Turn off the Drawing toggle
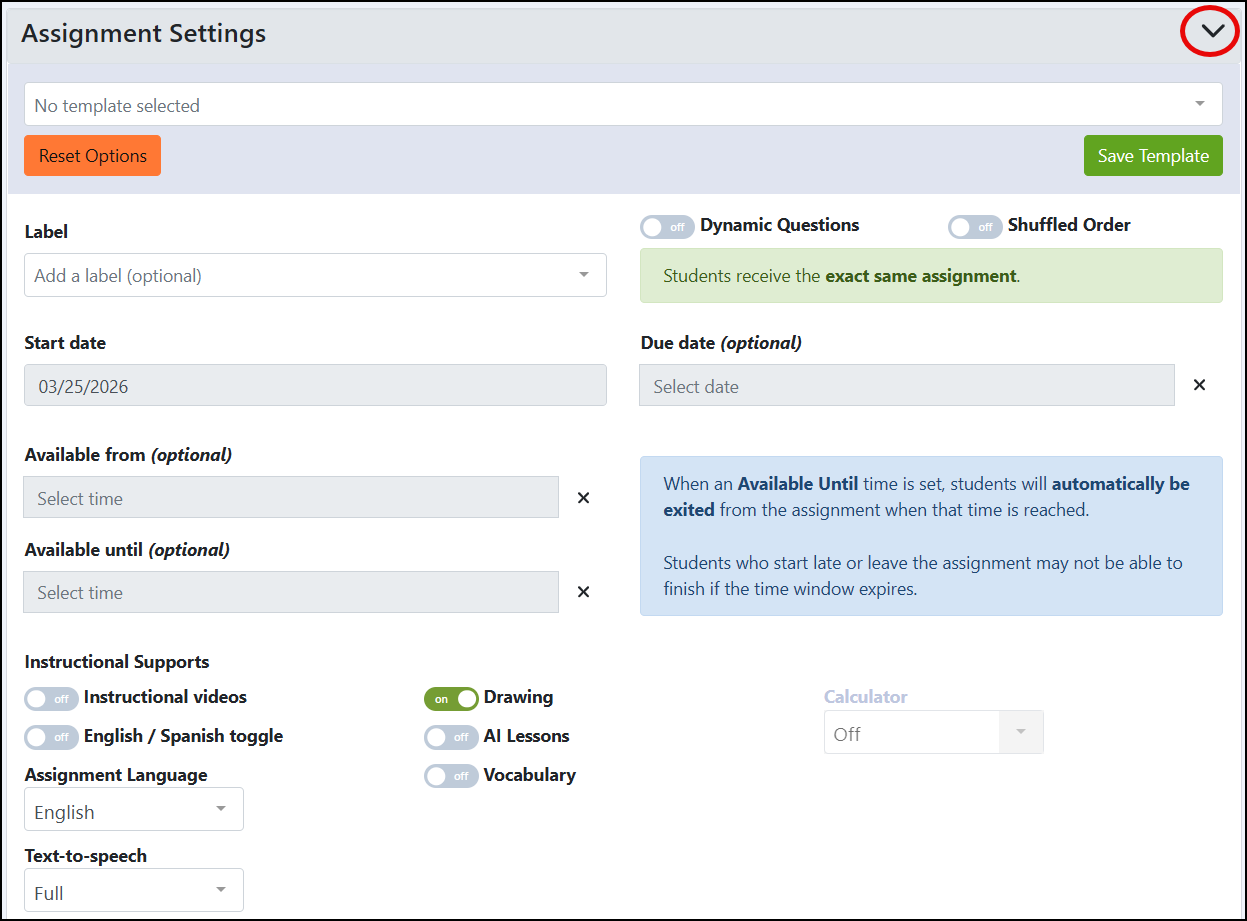 tap(451, 698)
